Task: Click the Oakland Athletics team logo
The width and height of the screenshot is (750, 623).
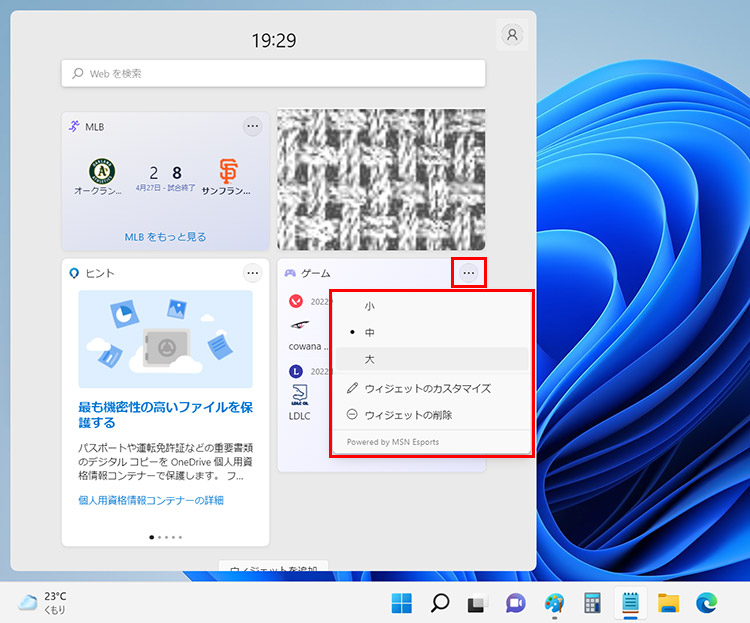Action: (x=103, y=171)
